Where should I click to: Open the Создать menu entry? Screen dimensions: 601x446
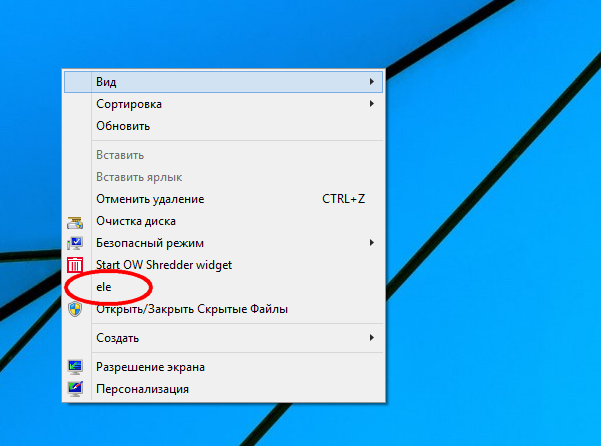coord(223,338)
